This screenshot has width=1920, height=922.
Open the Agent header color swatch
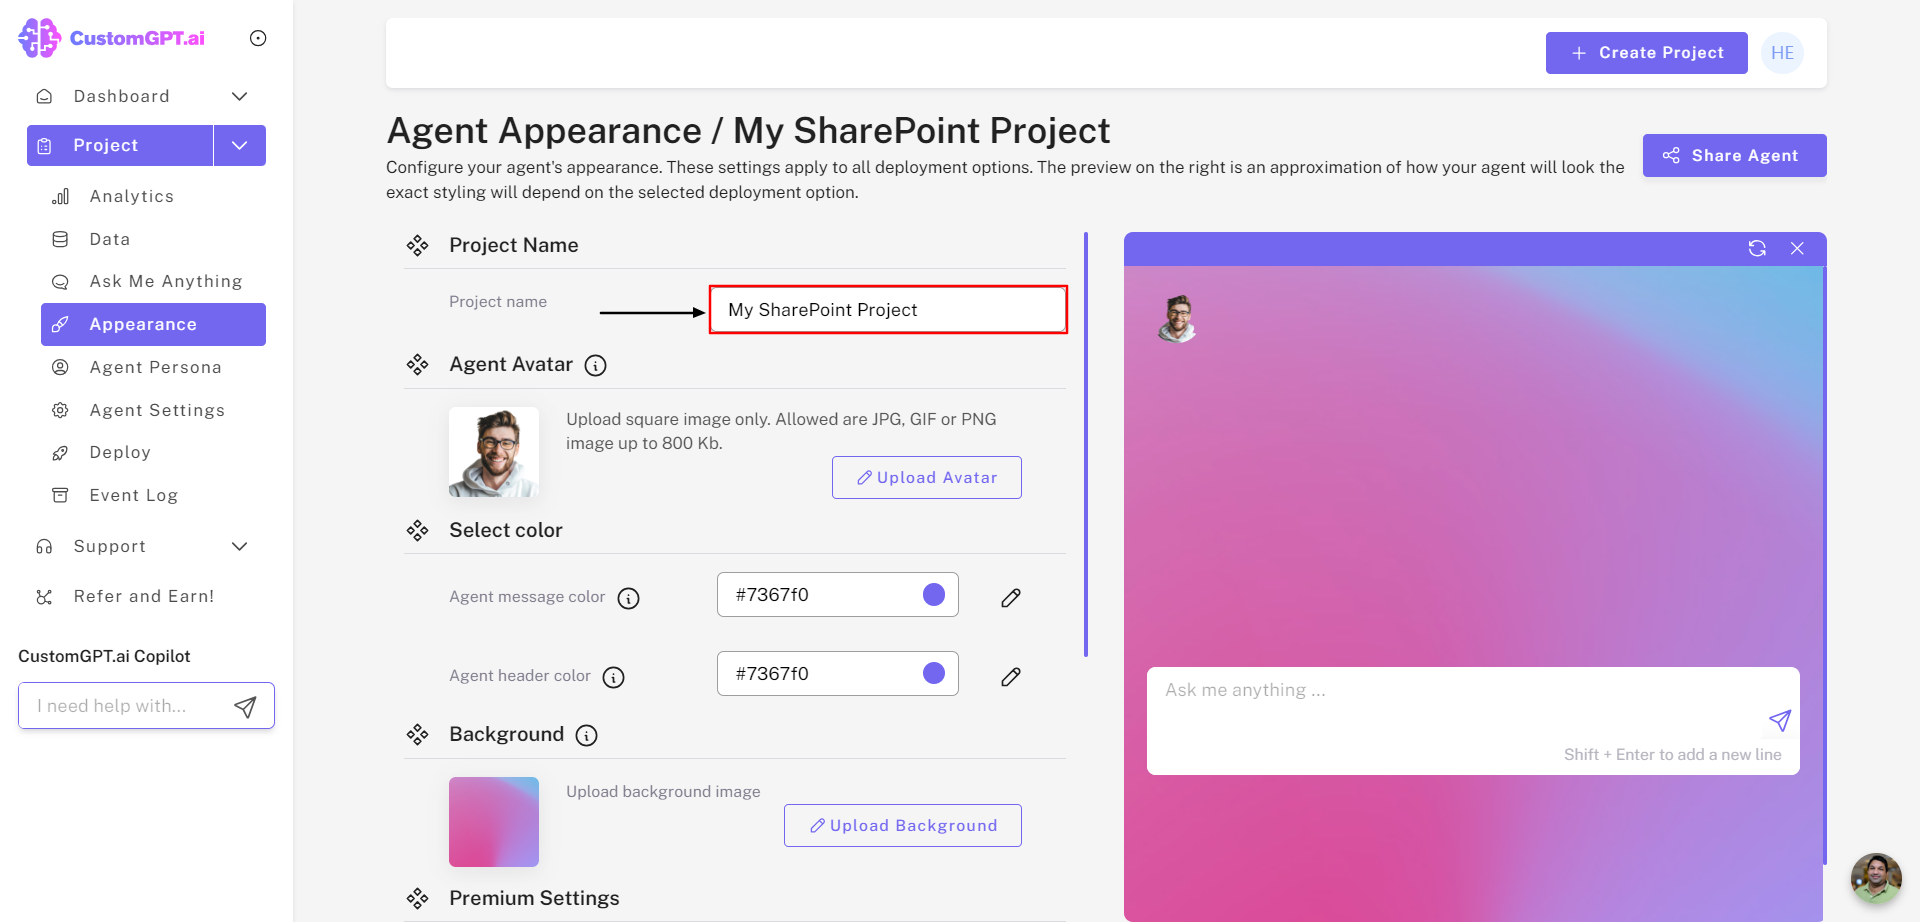click(934, 673)
